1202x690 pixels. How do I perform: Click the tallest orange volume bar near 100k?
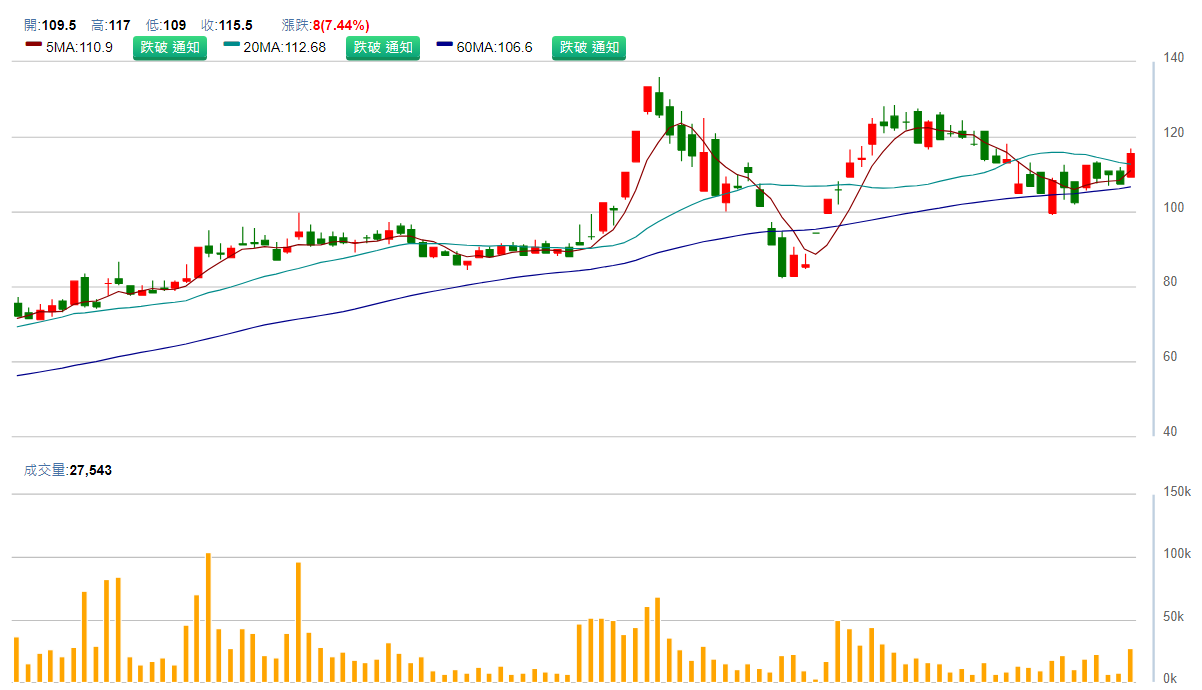(208, 618)
